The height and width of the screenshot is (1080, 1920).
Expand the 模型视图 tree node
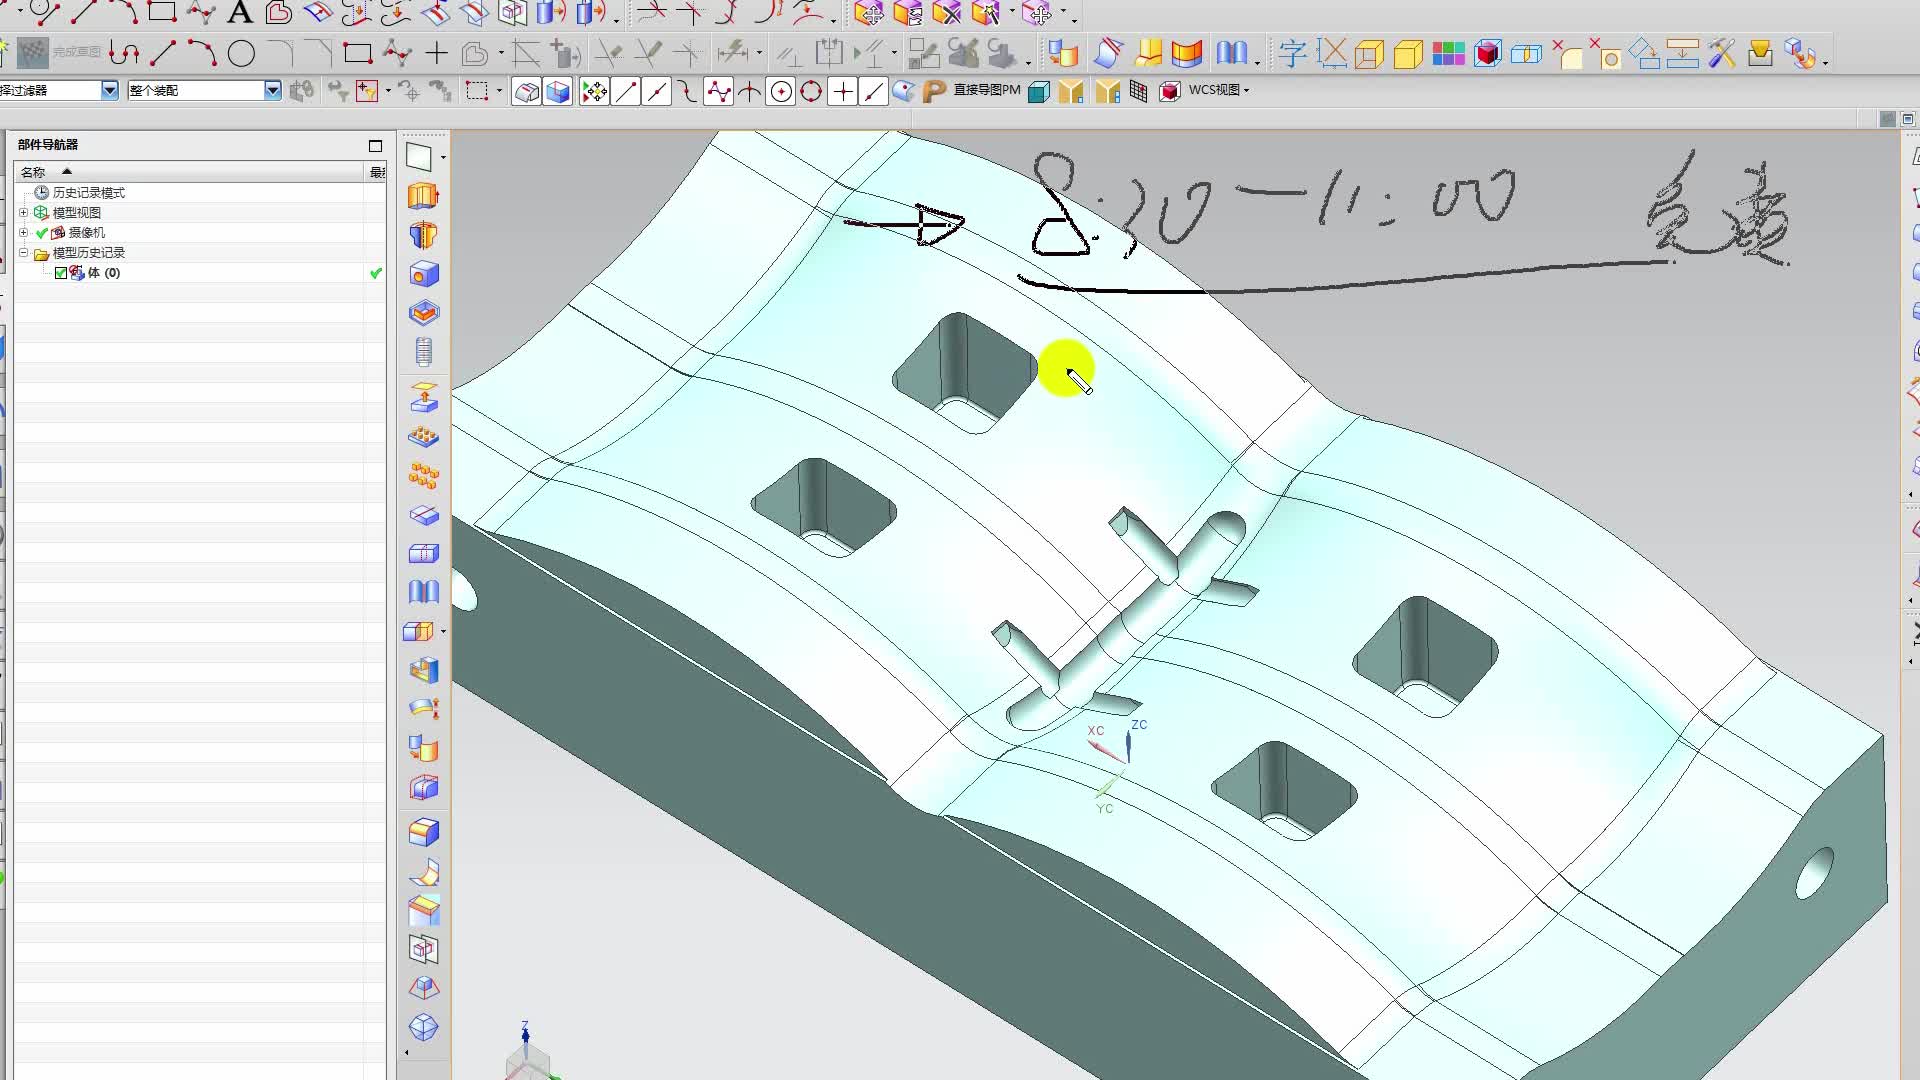[x=24, y=212]
